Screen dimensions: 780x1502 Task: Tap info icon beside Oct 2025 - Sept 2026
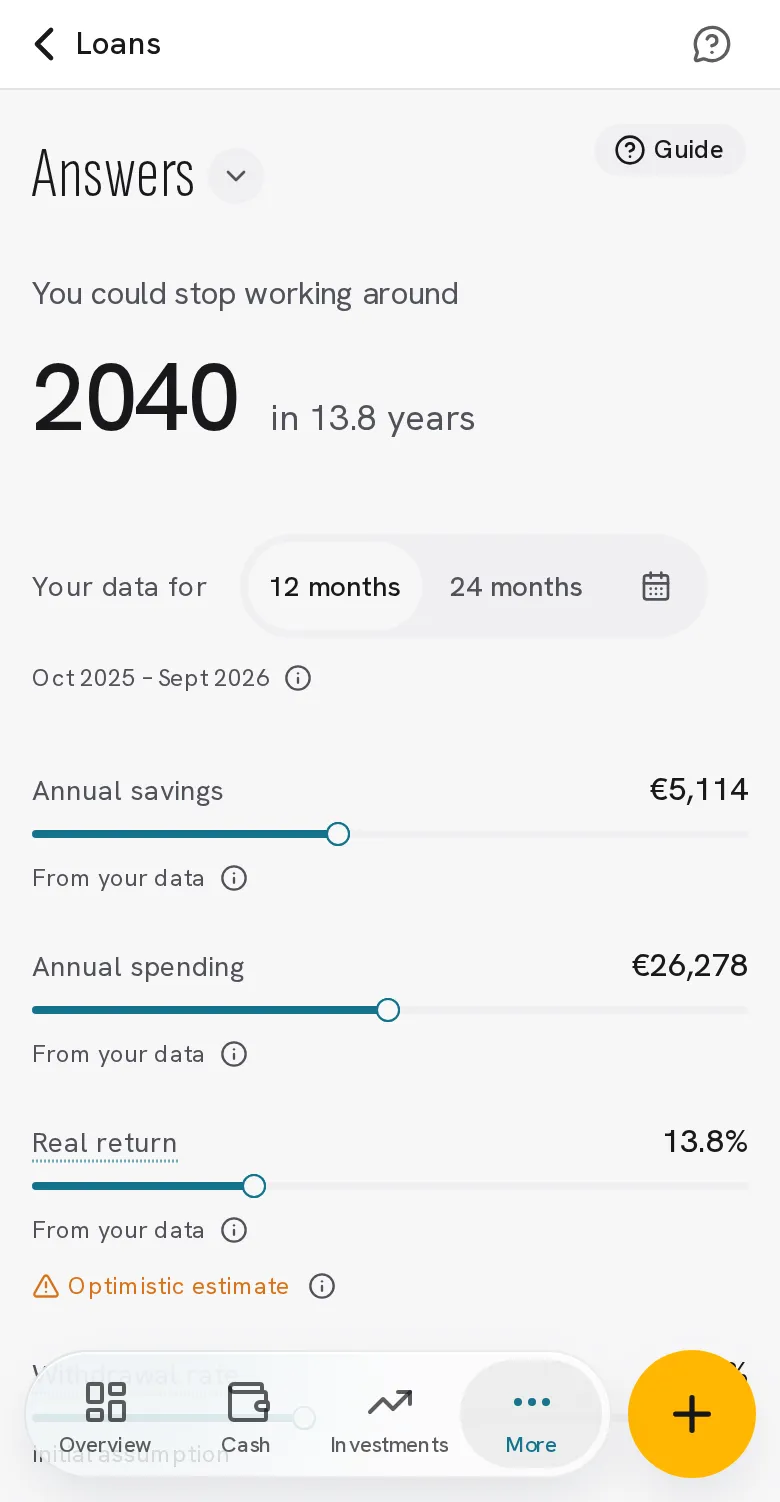coord(298,678)
